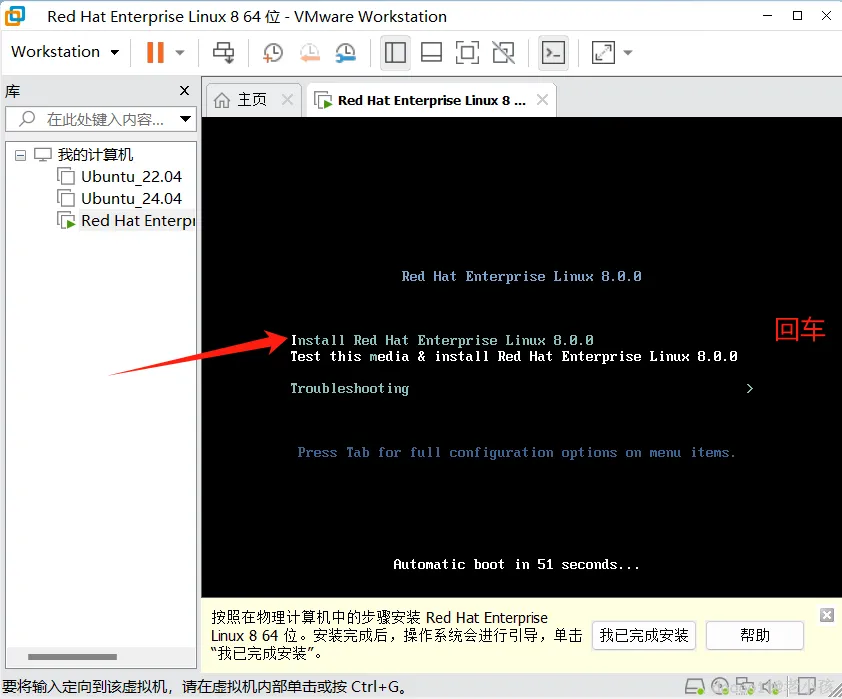Toggle the thumbnail bar view
Screen dimensions: 842x699
pos(431,53)
